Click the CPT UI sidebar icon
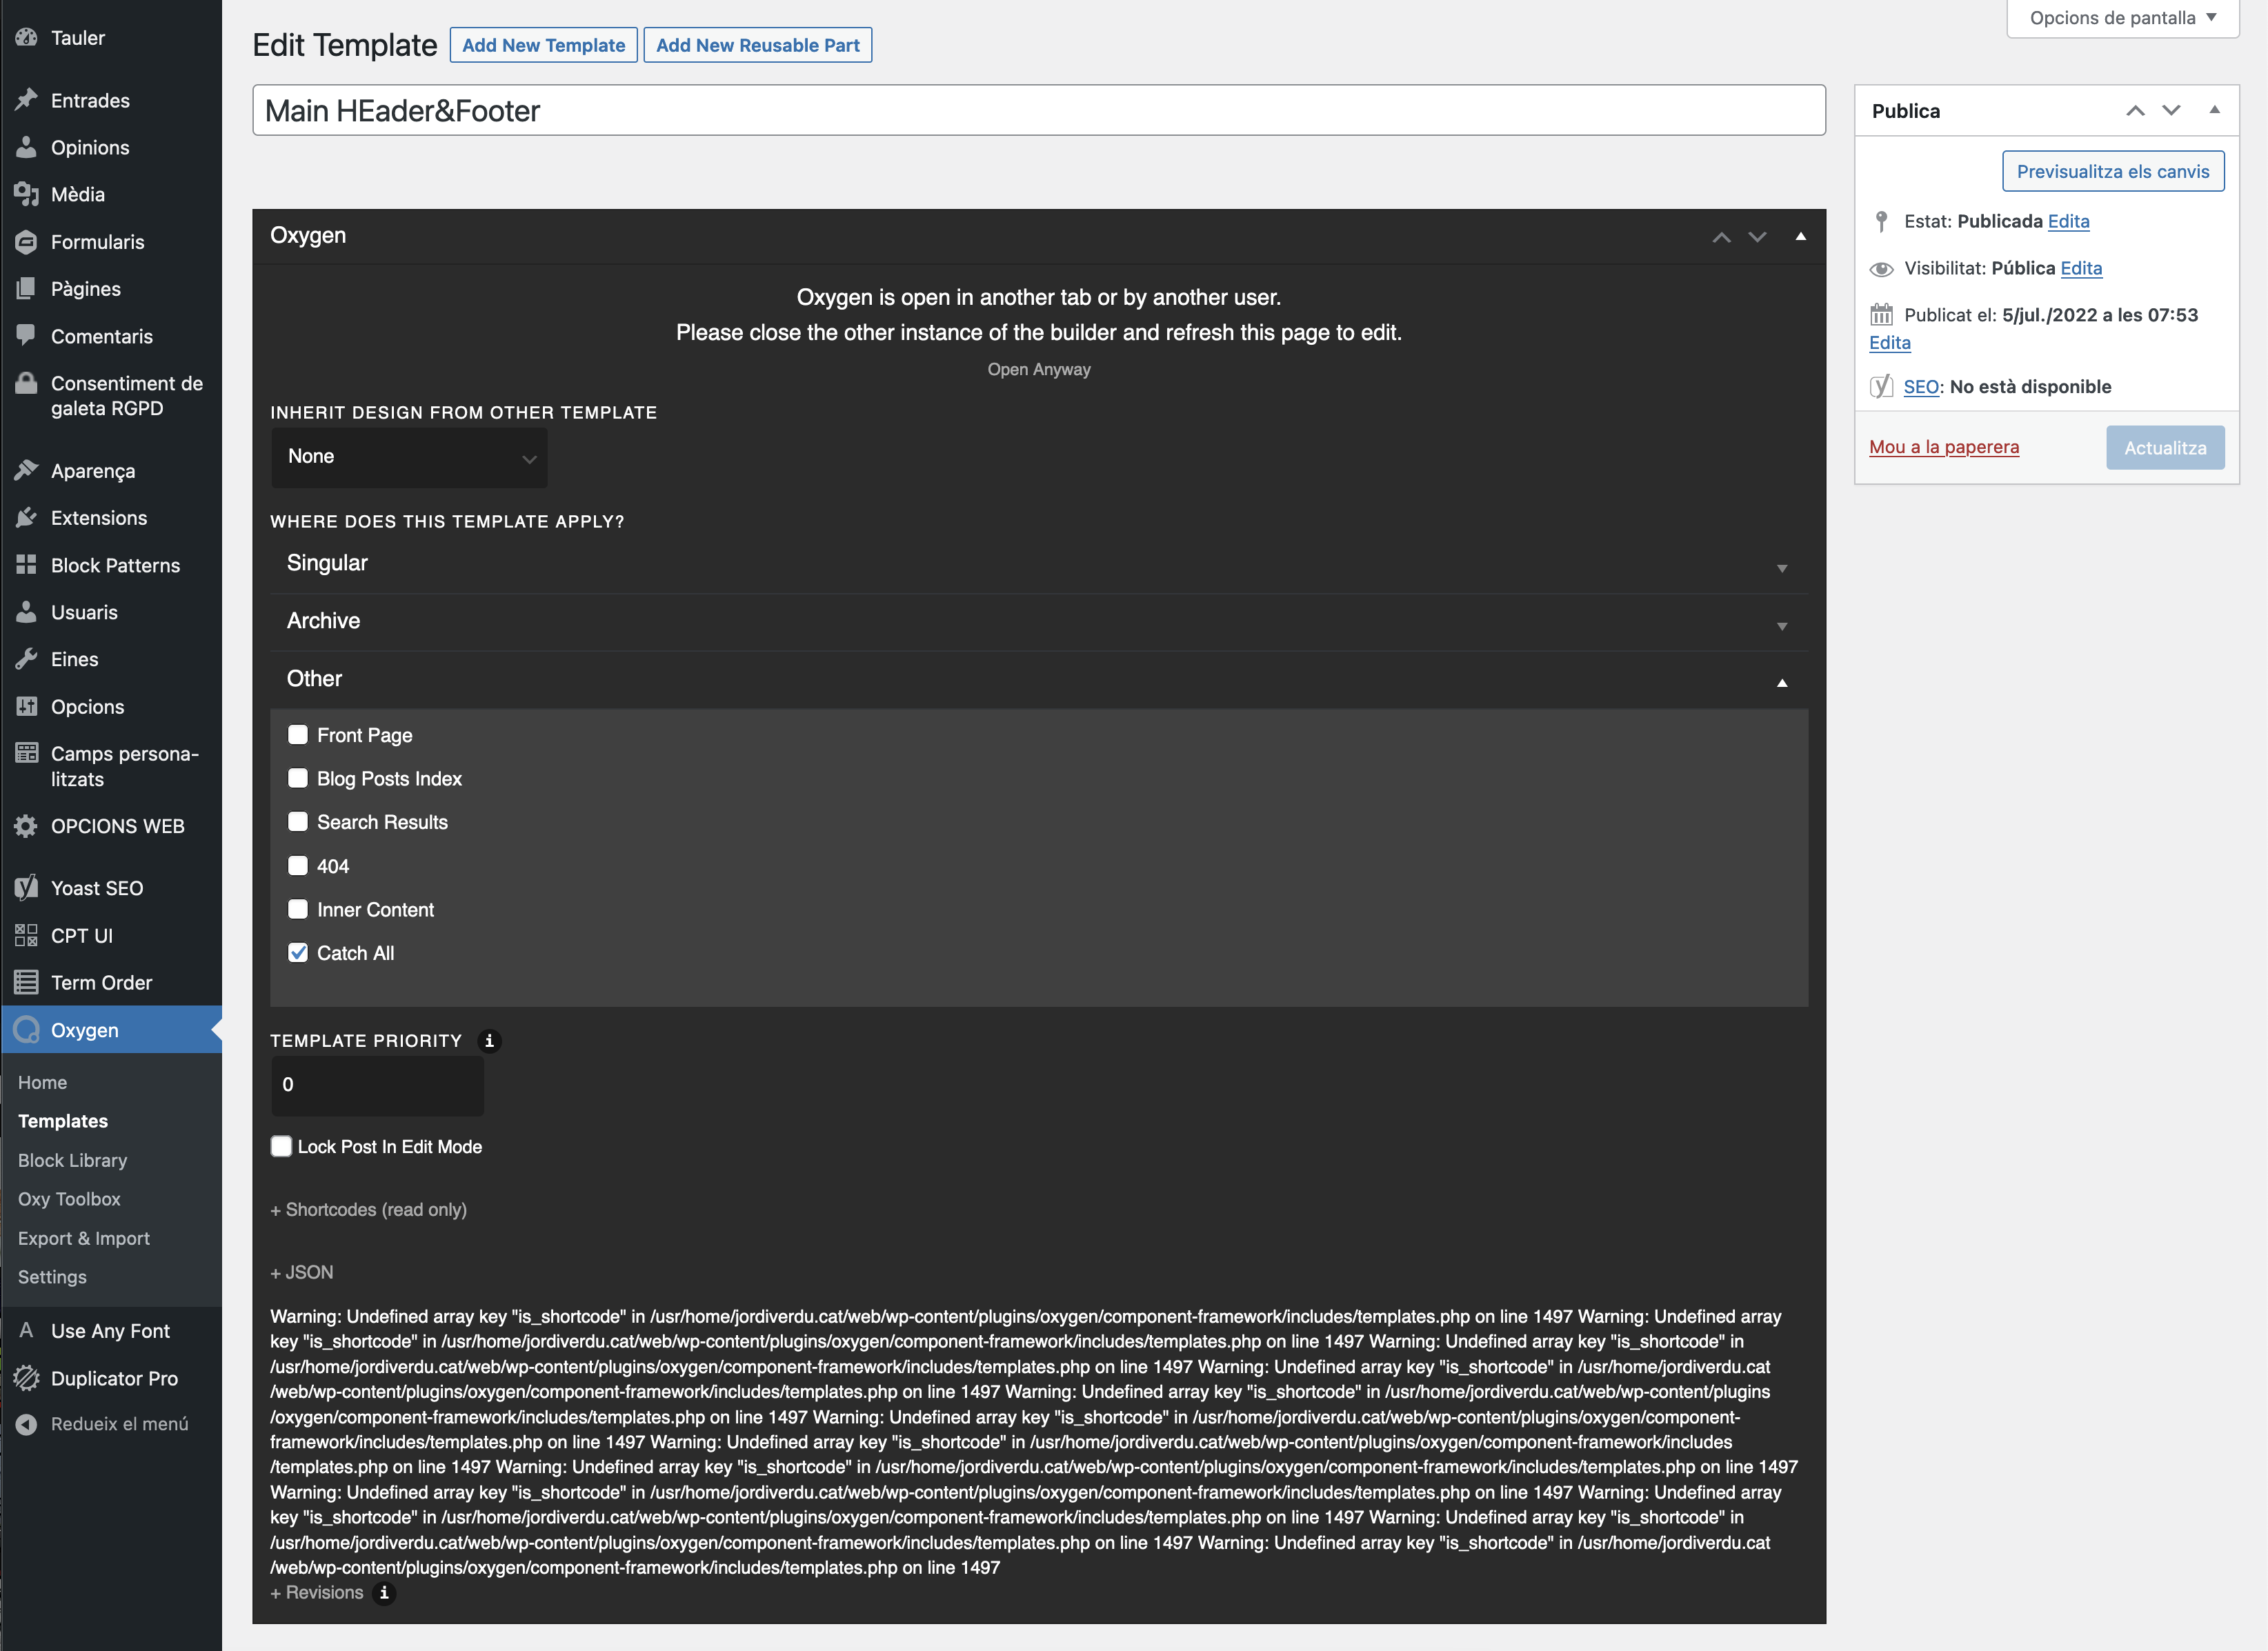 pyautogui.click(x=27, y=935)
